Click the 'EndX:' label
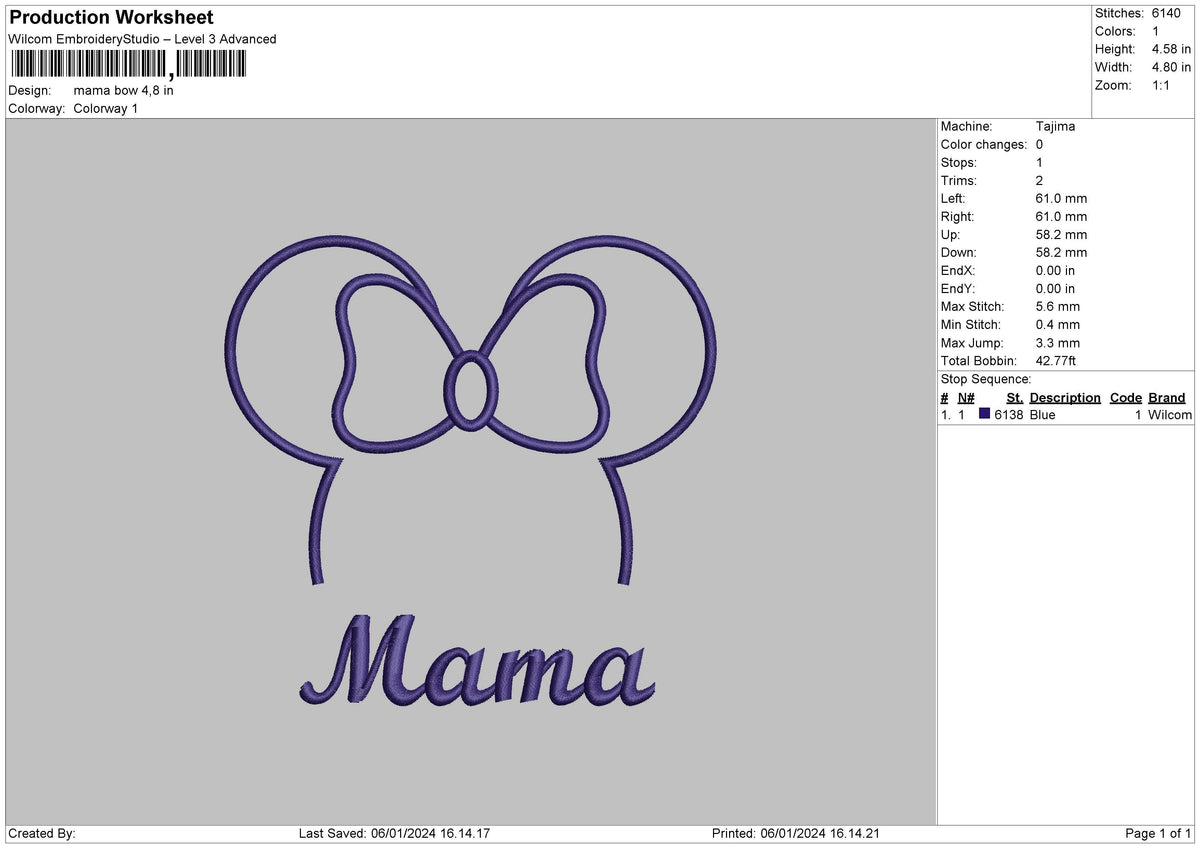The height and width of the screenshot is (848, 1200). (958, 271)
